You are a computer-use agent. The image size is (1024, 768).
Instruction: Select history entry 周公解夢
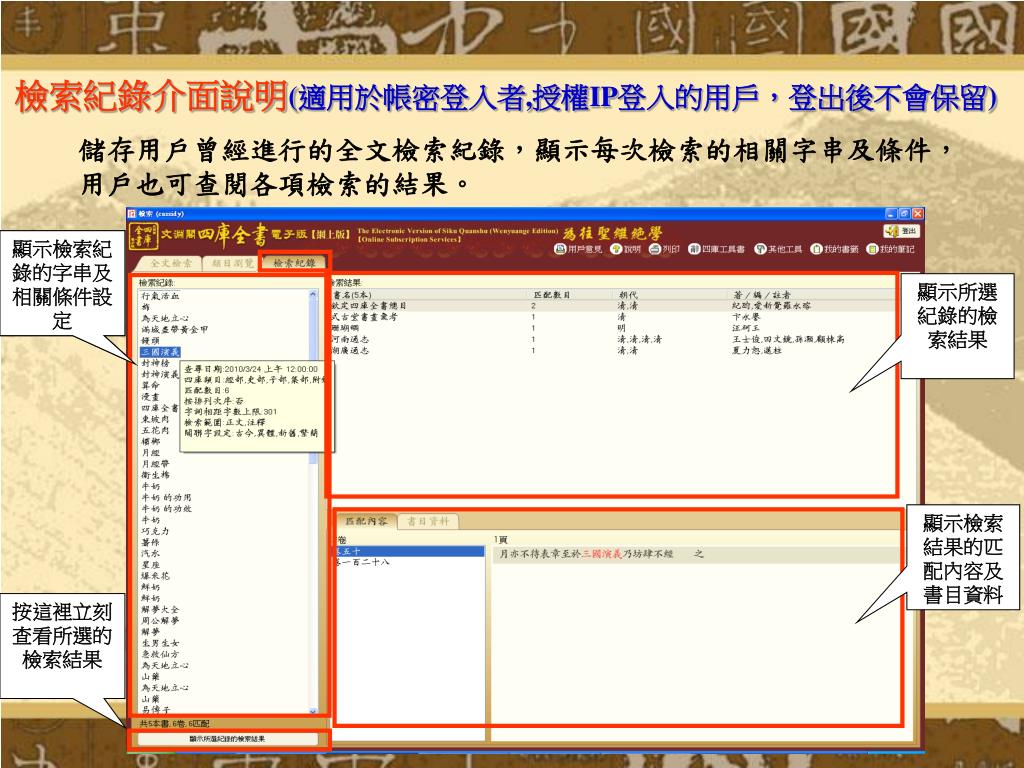point(160,620)
